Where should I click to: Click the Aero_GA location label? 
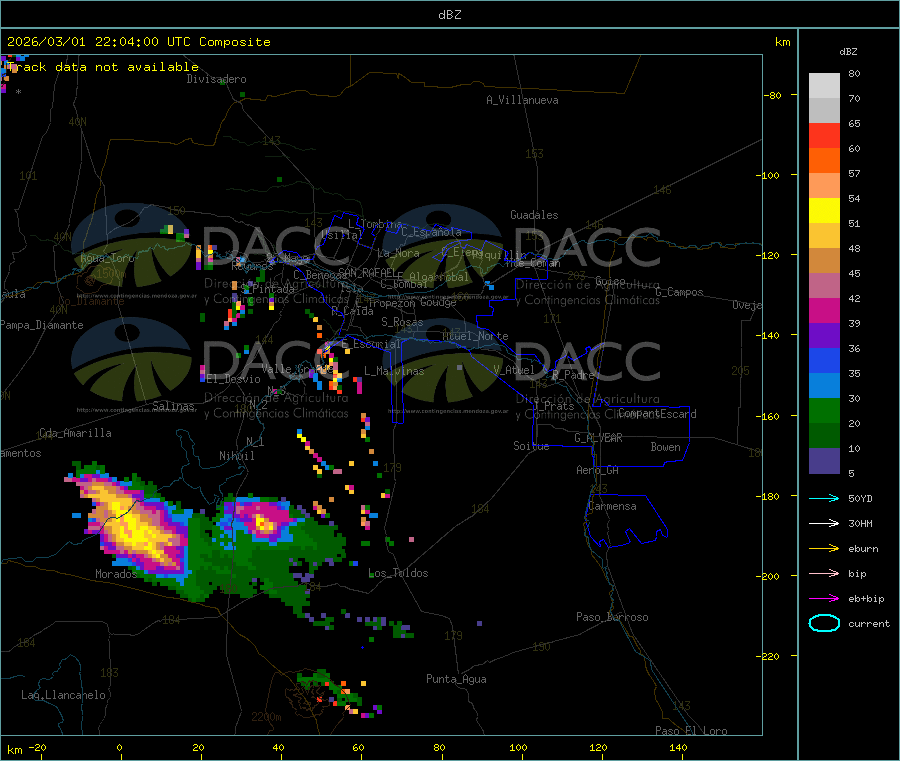pos(598,470)
